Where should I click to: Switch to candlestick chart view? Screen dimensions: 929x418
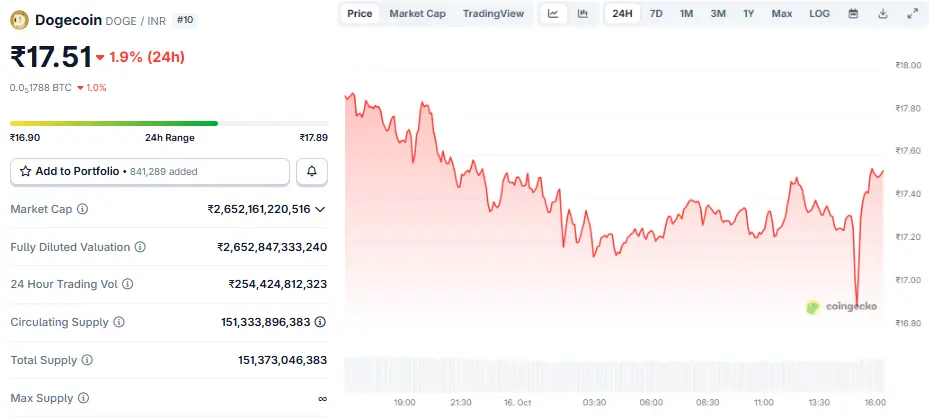point(582,14)
